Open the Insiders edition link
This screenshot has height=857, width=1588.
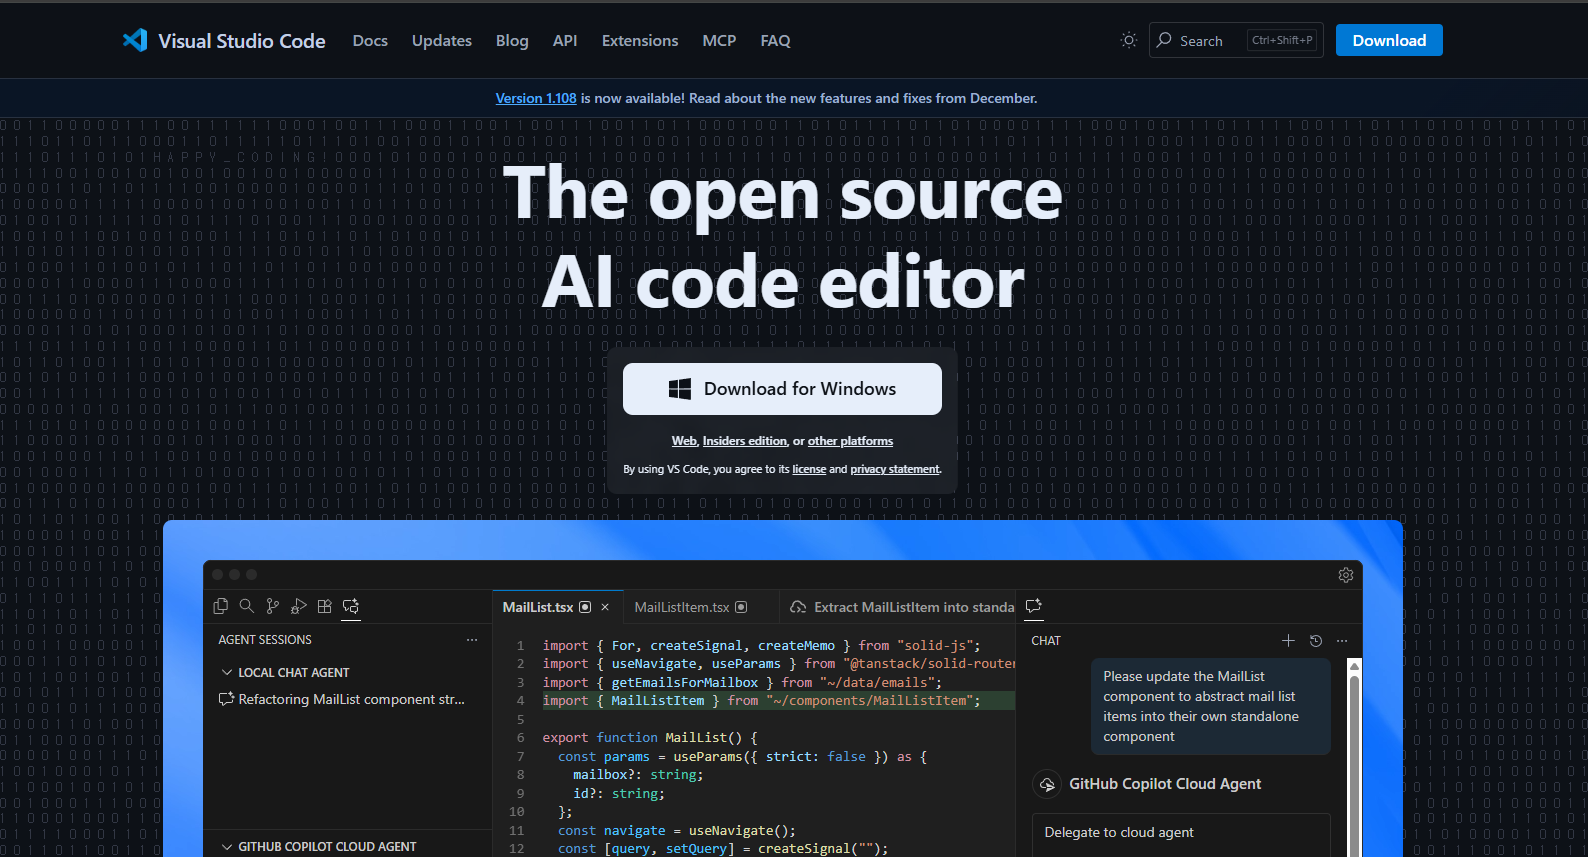pyautogui.click(x=745, y=441)
